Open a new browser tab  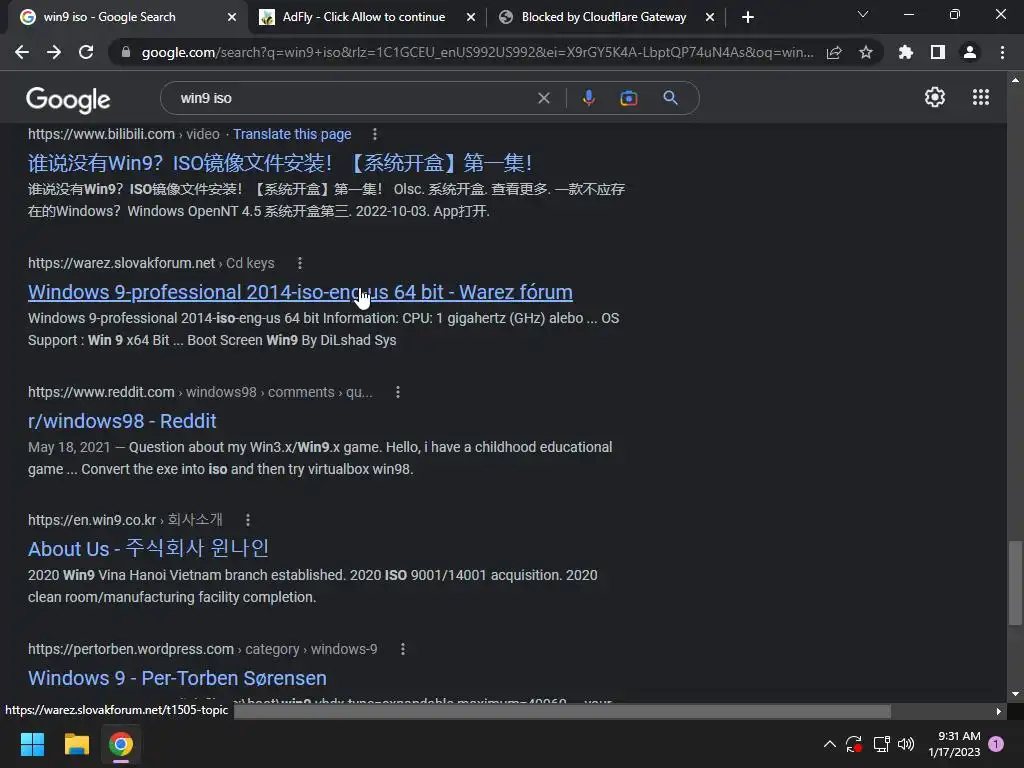(748, 17)
